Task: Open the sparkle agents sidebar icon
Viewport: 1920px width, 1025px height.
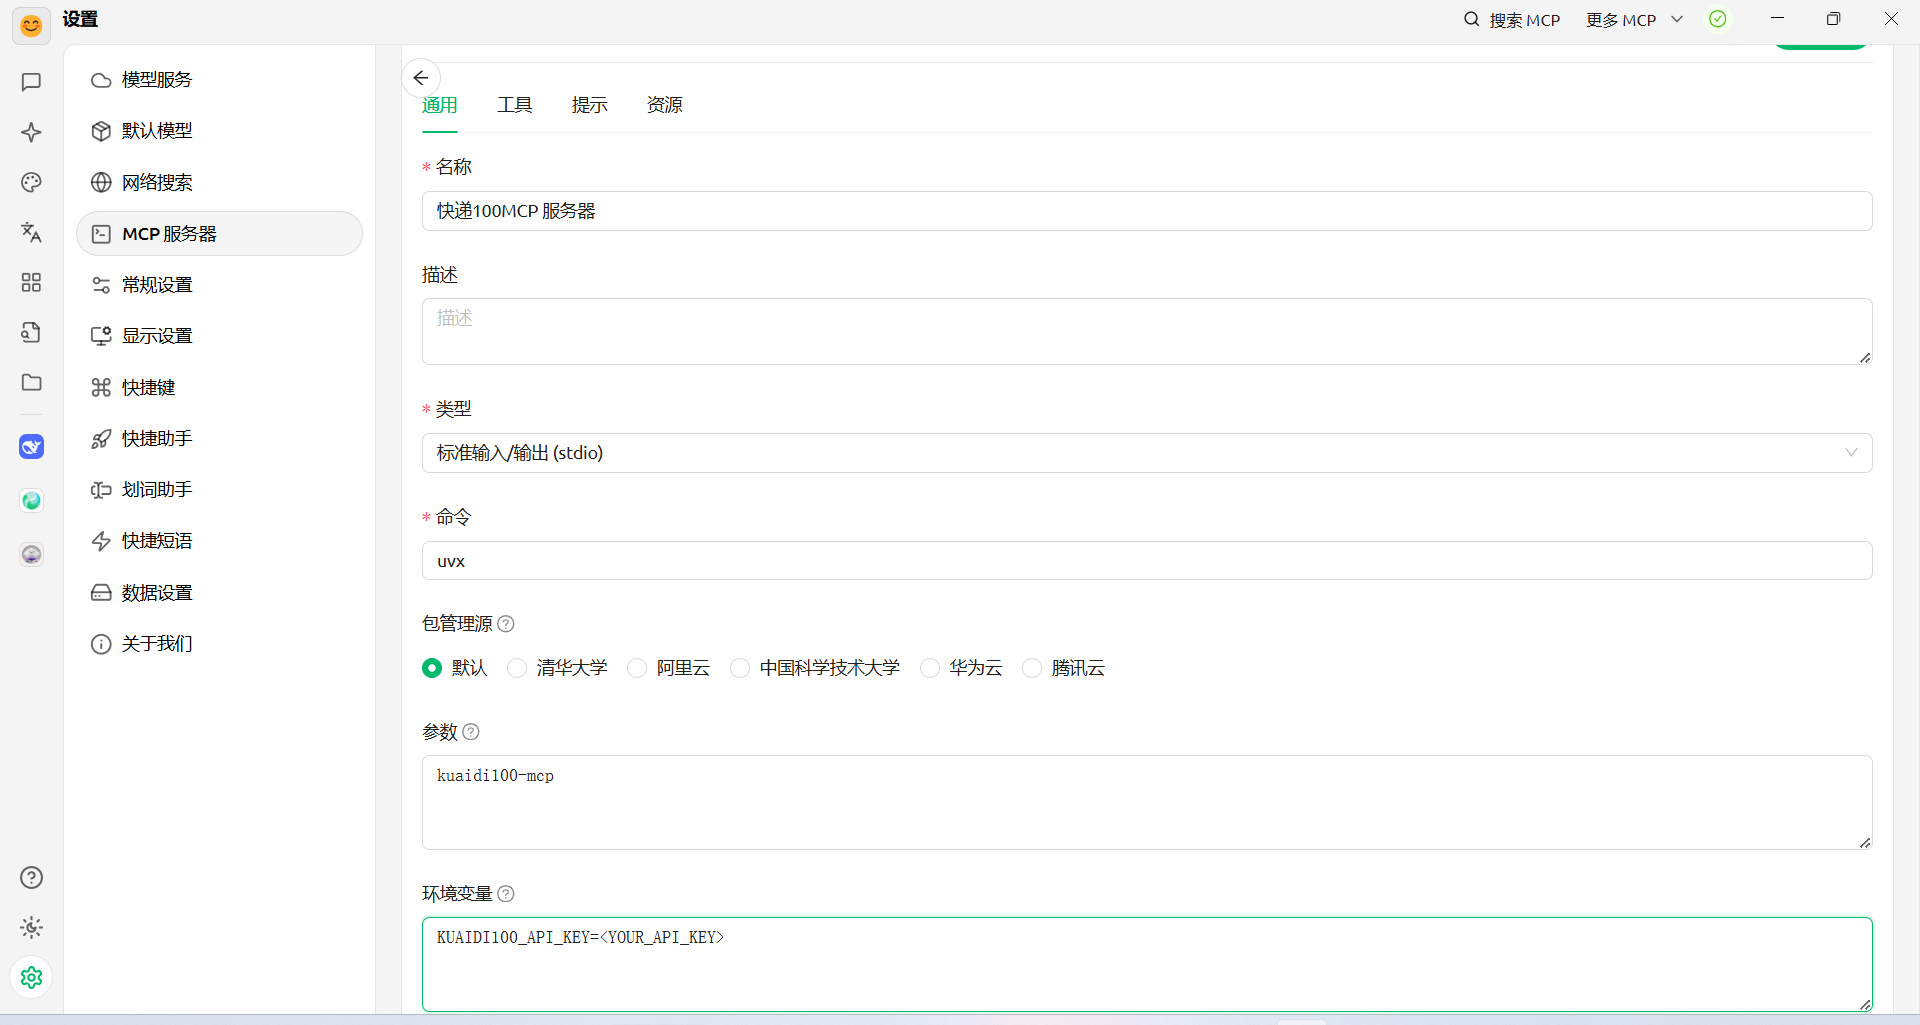Action: pos(31,132)
